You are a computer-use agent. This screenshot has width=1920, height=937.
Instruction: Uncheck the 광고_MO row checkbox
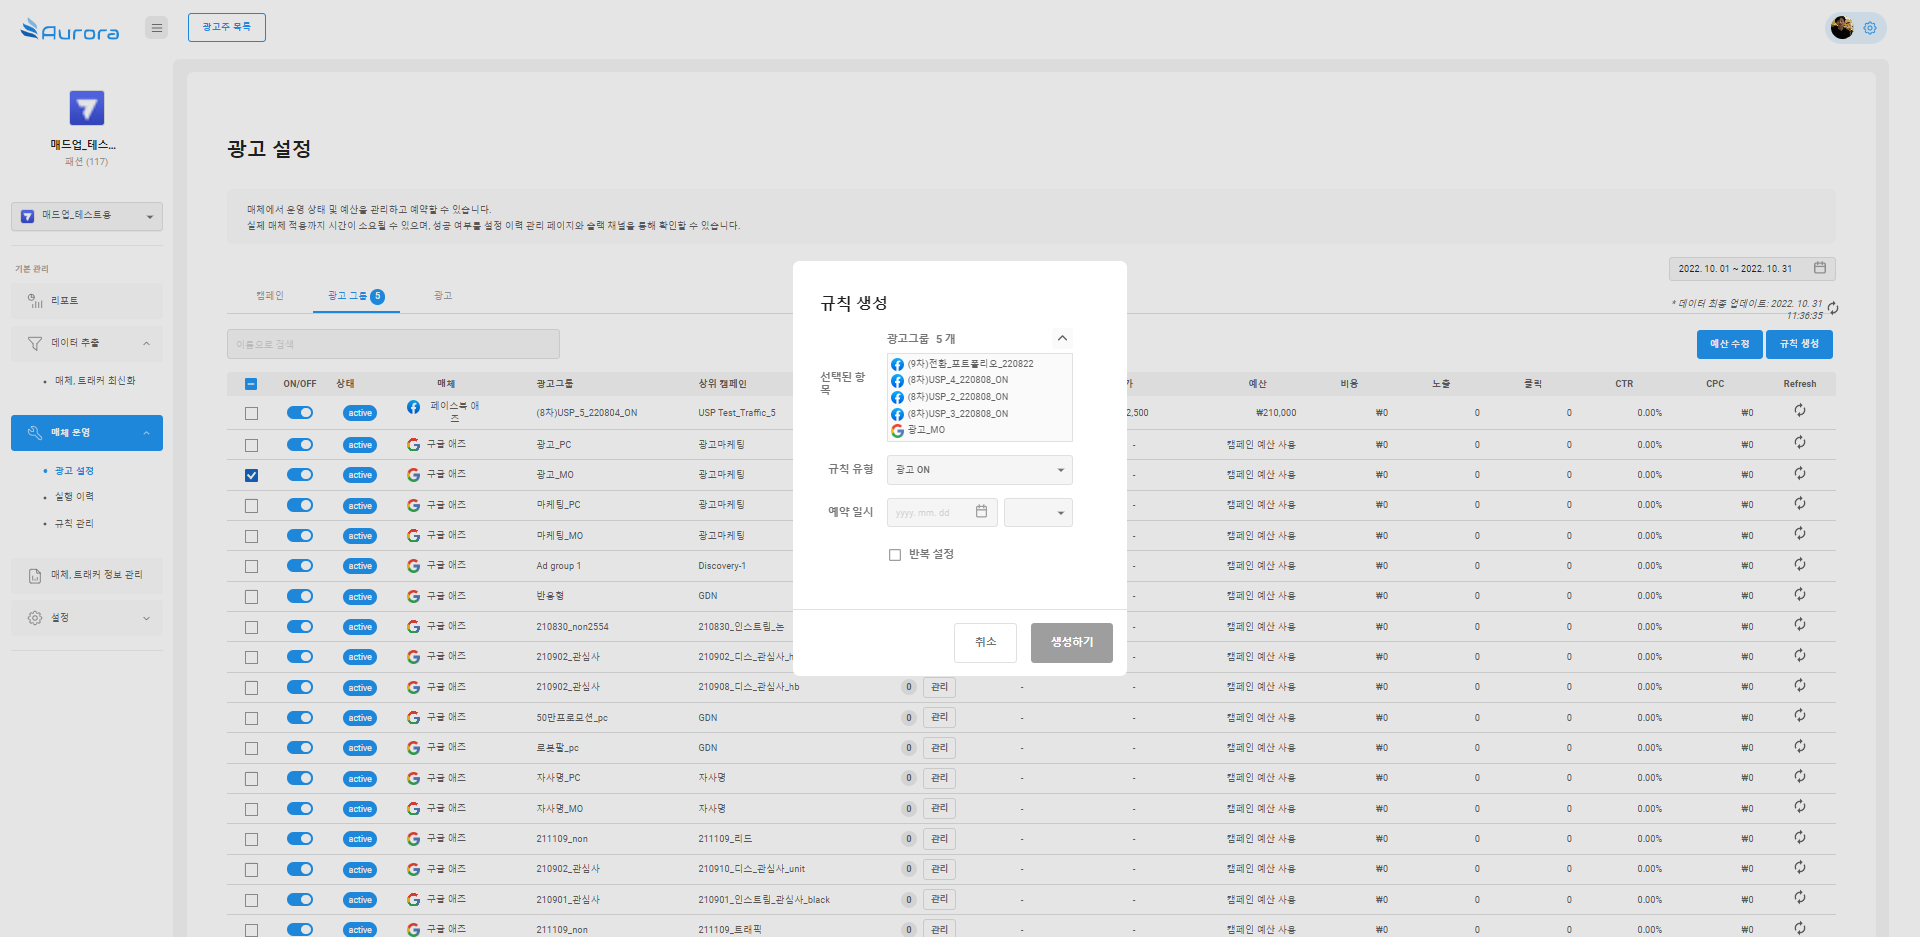(x=251, y=475)
